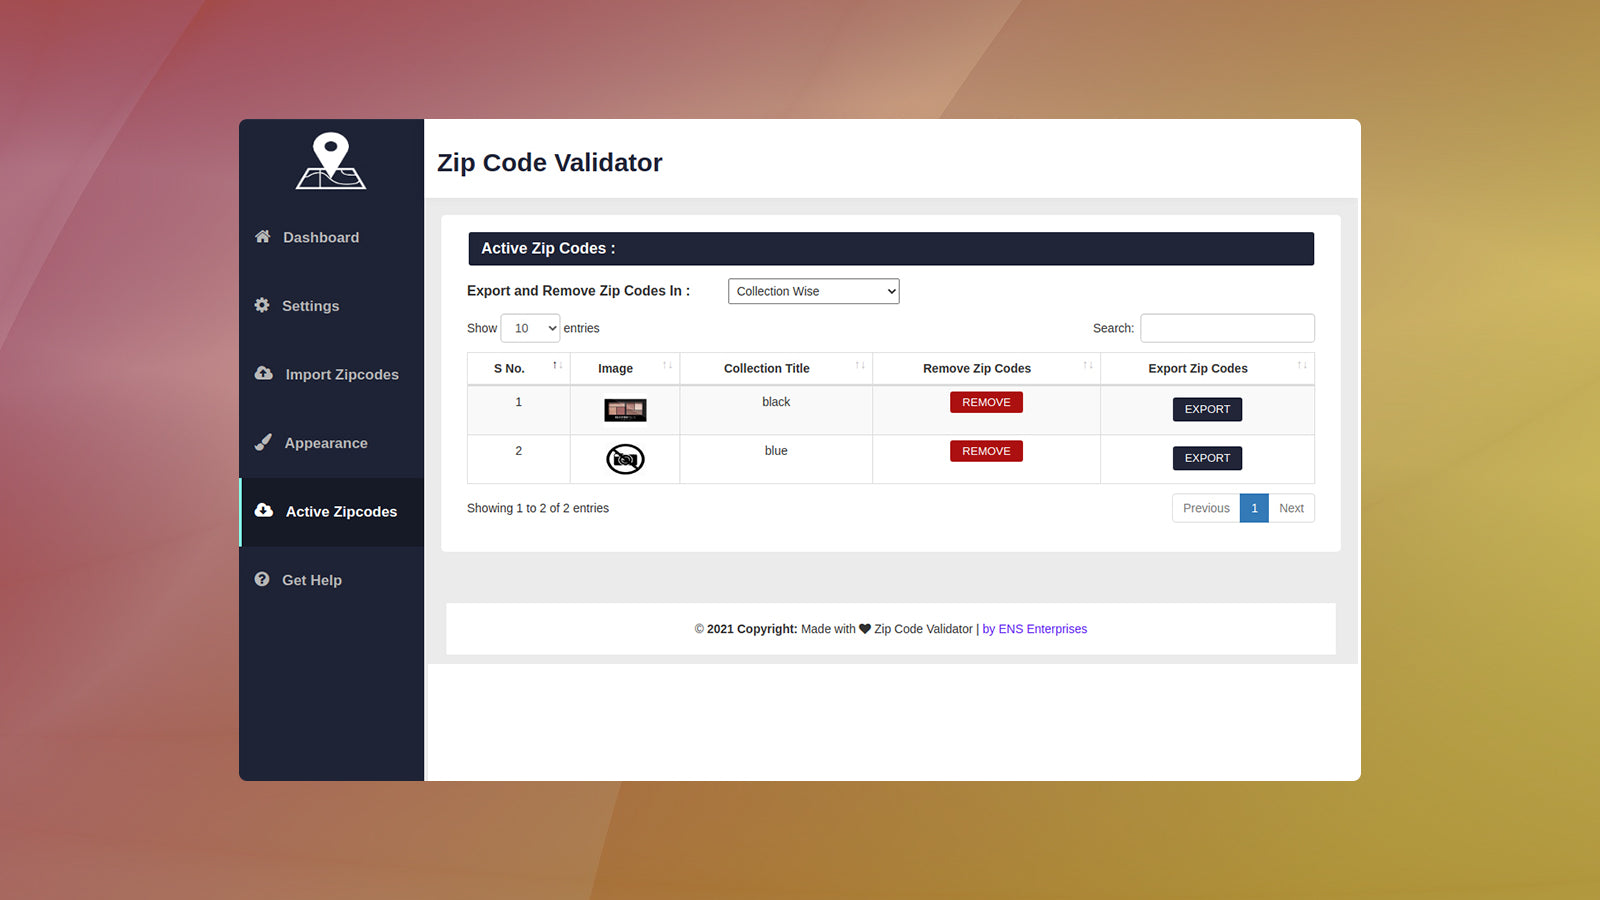This screenshot has width=1600, height=900.
Task: Click the Appearance brush icon
Action: click(x=262, y=442)
